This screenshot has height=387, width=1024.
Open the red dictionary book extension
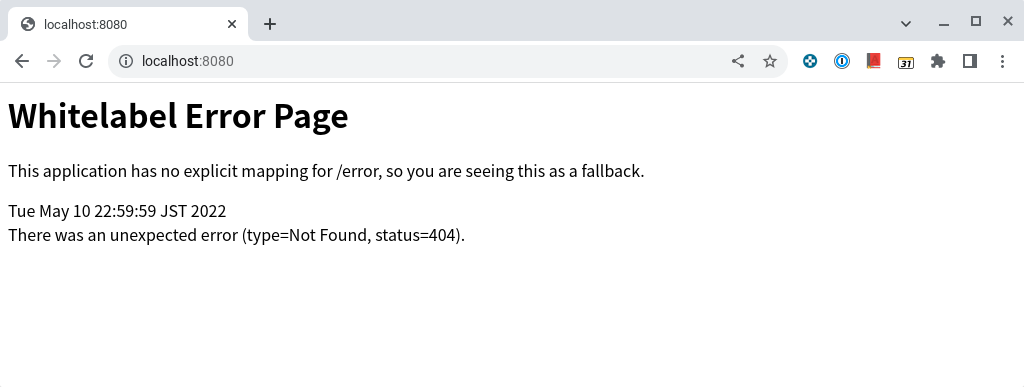point(874,61)
